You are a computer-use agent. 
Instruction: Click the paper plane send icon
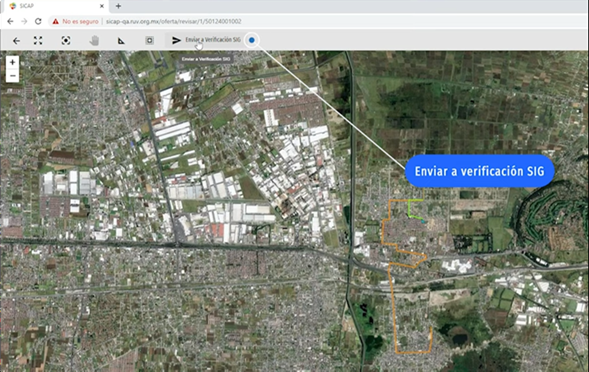tap(176, 40)
